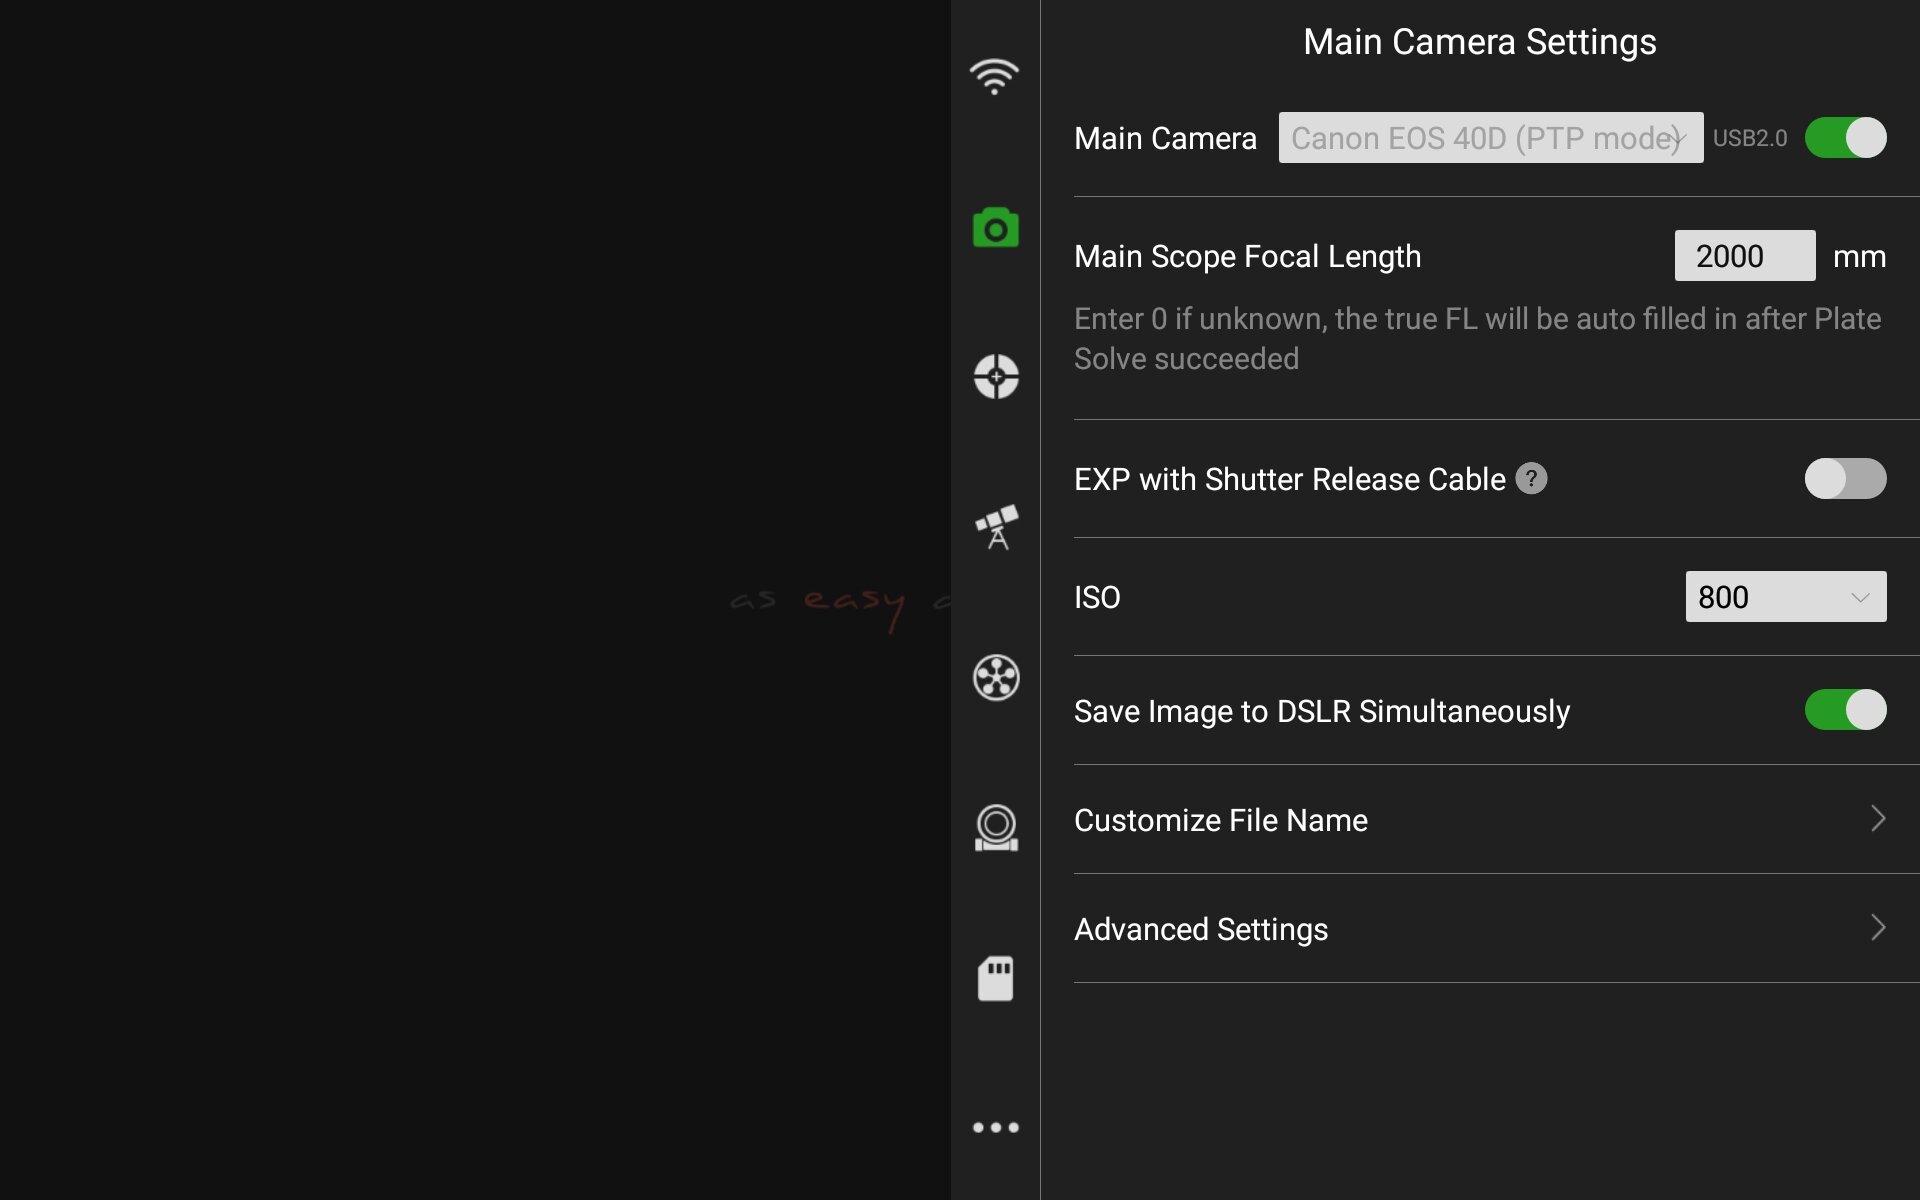This screenshot has height=1200, width=1920.
Task: Select the green main camera icon
Action: (x=995, y=228)
